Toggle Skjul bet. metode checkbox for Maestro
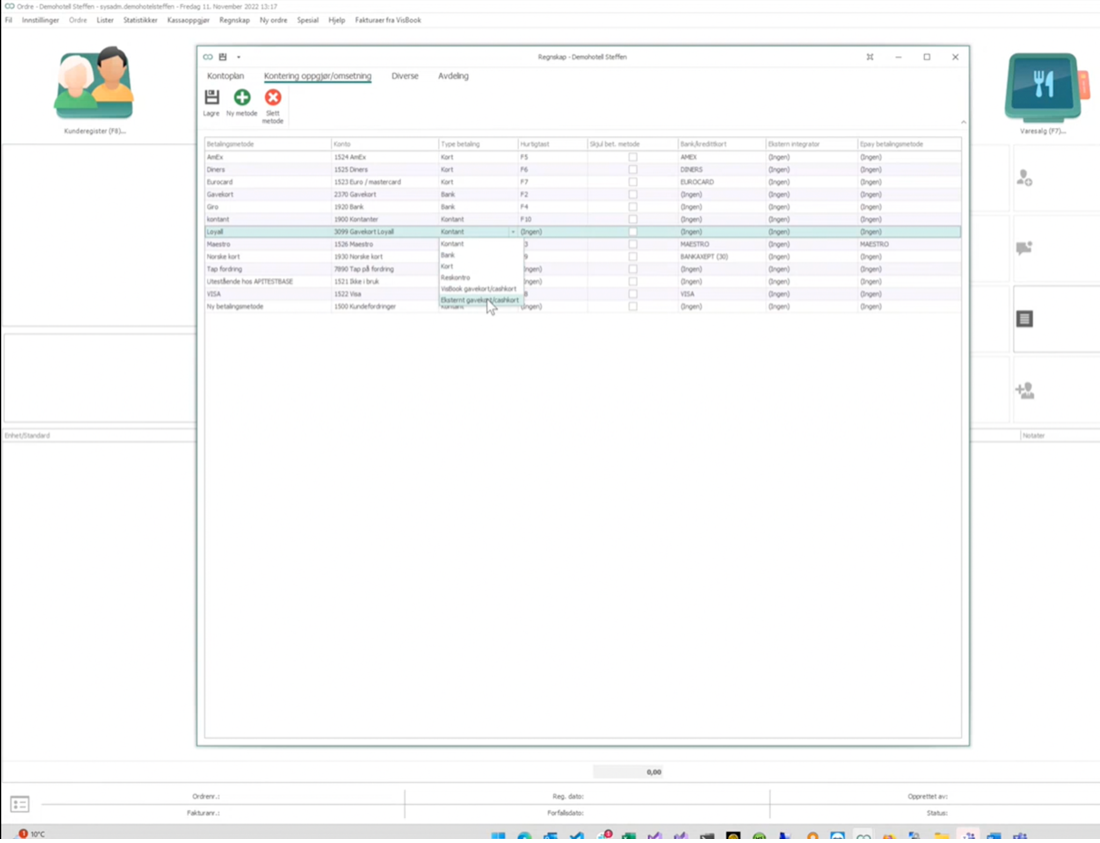Image resolution: width=1100 pixels, height=843 pixels. coord(633,244)
